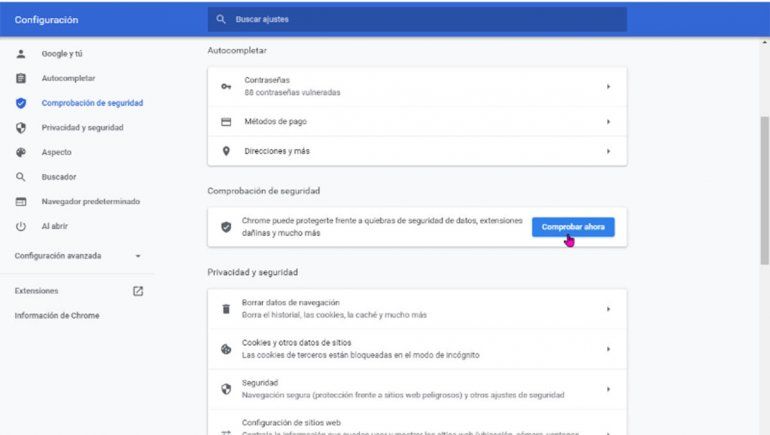770x435 pixels.
Task: Click the Navegador predeterminado browser icon
Action: tap(20, 202)
